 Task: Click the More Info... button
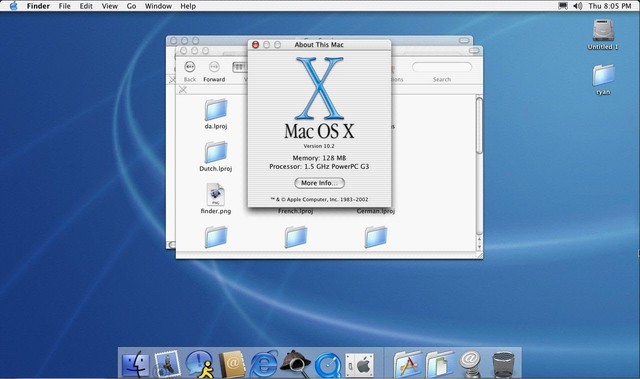[x=319, y=183]
